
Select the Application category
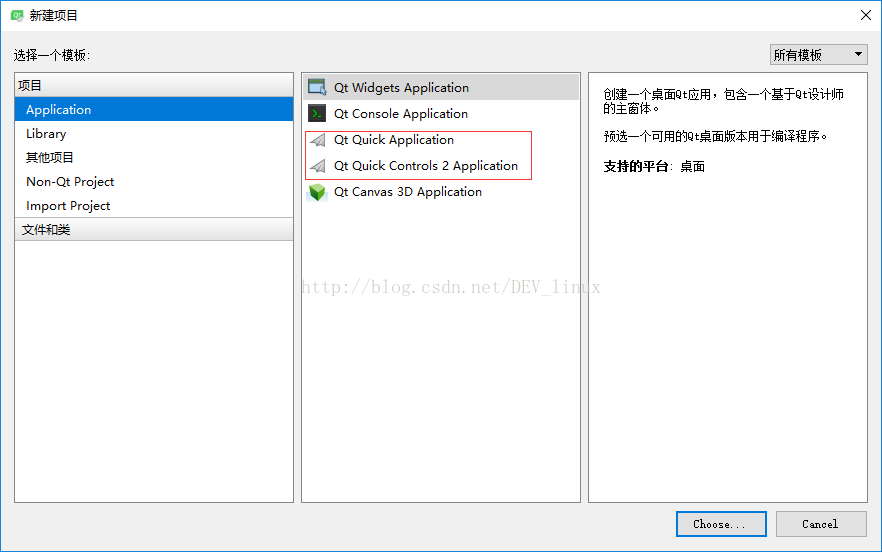[154, 109]
